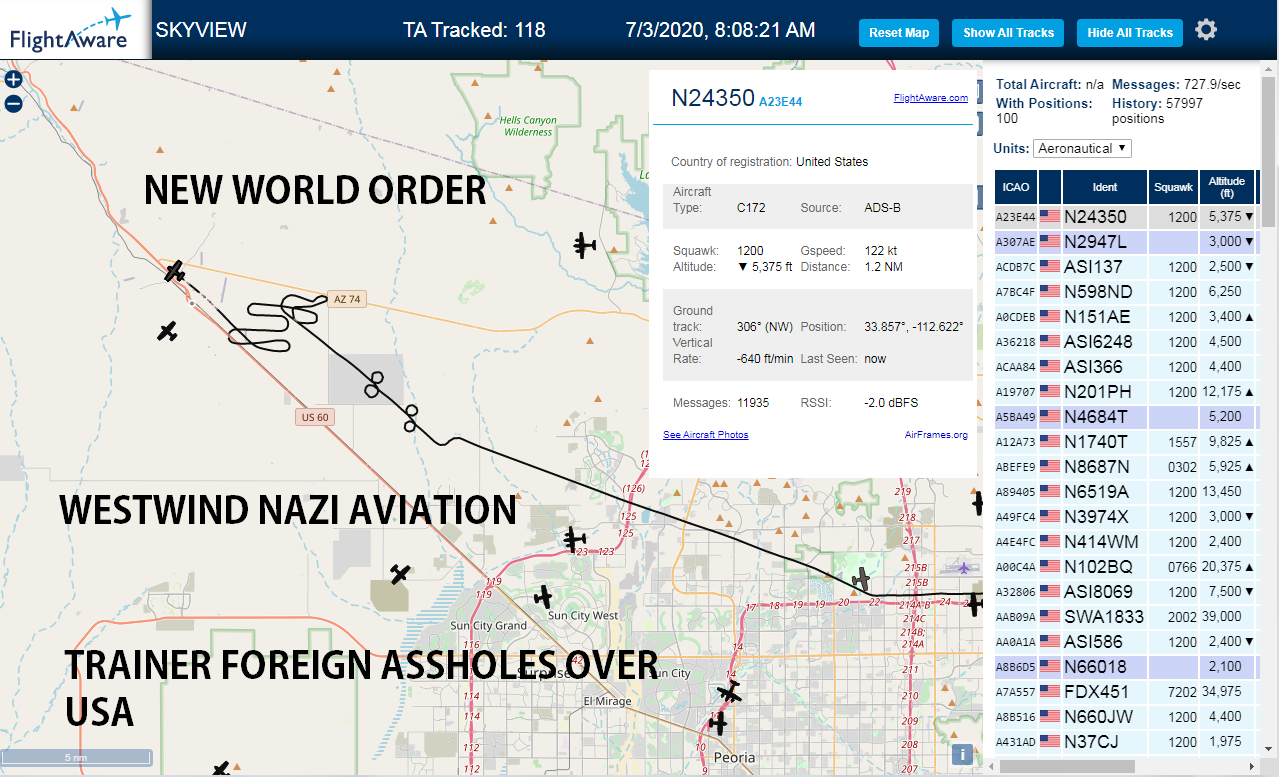Click Hide All Tracks button
The height and width of the screenshot is (777, 1279).
click(1130, 33)
